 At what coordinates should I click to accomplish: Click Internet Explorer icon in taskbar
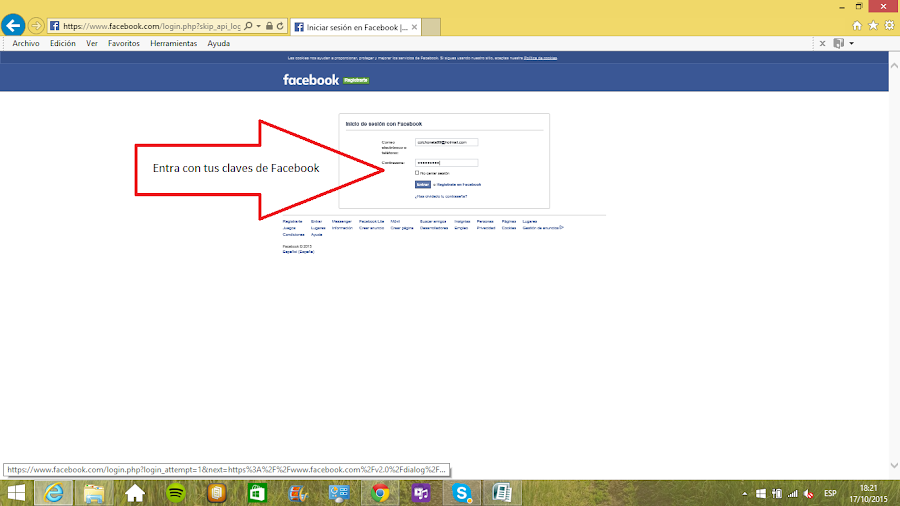click(x=54, y=493)
